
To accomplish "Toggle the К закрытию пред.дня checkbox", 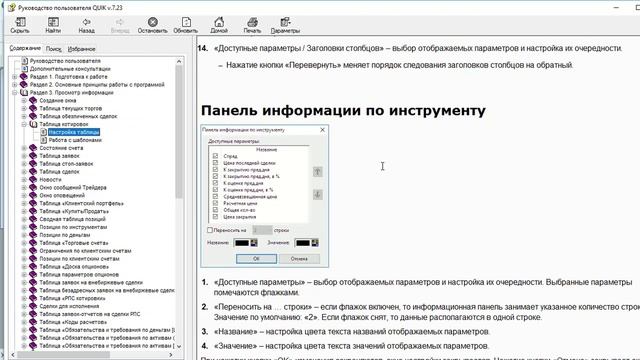I will click(216, 169).
